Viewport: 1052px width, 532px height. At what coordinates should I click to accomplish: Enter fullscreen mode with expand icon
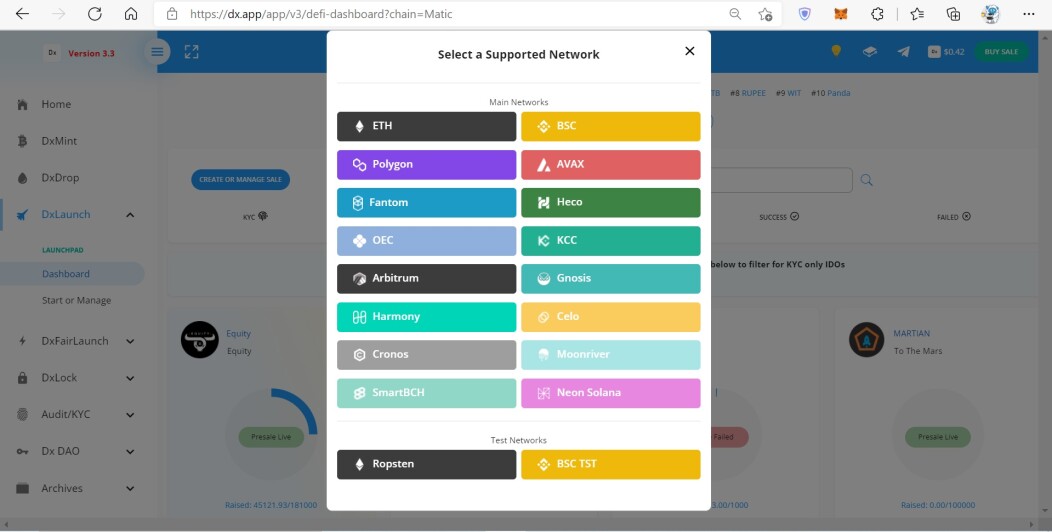pos(191,52)
